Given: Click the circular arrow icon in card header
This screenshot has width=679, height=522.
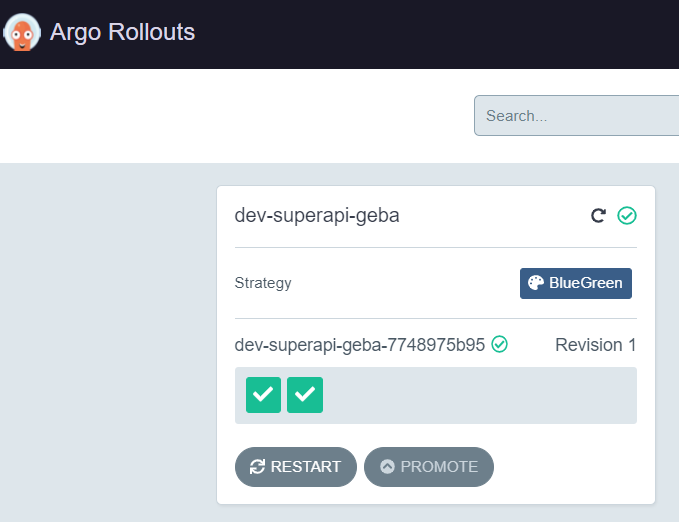Looking at the screenshot, I should (x=598, y=215).
